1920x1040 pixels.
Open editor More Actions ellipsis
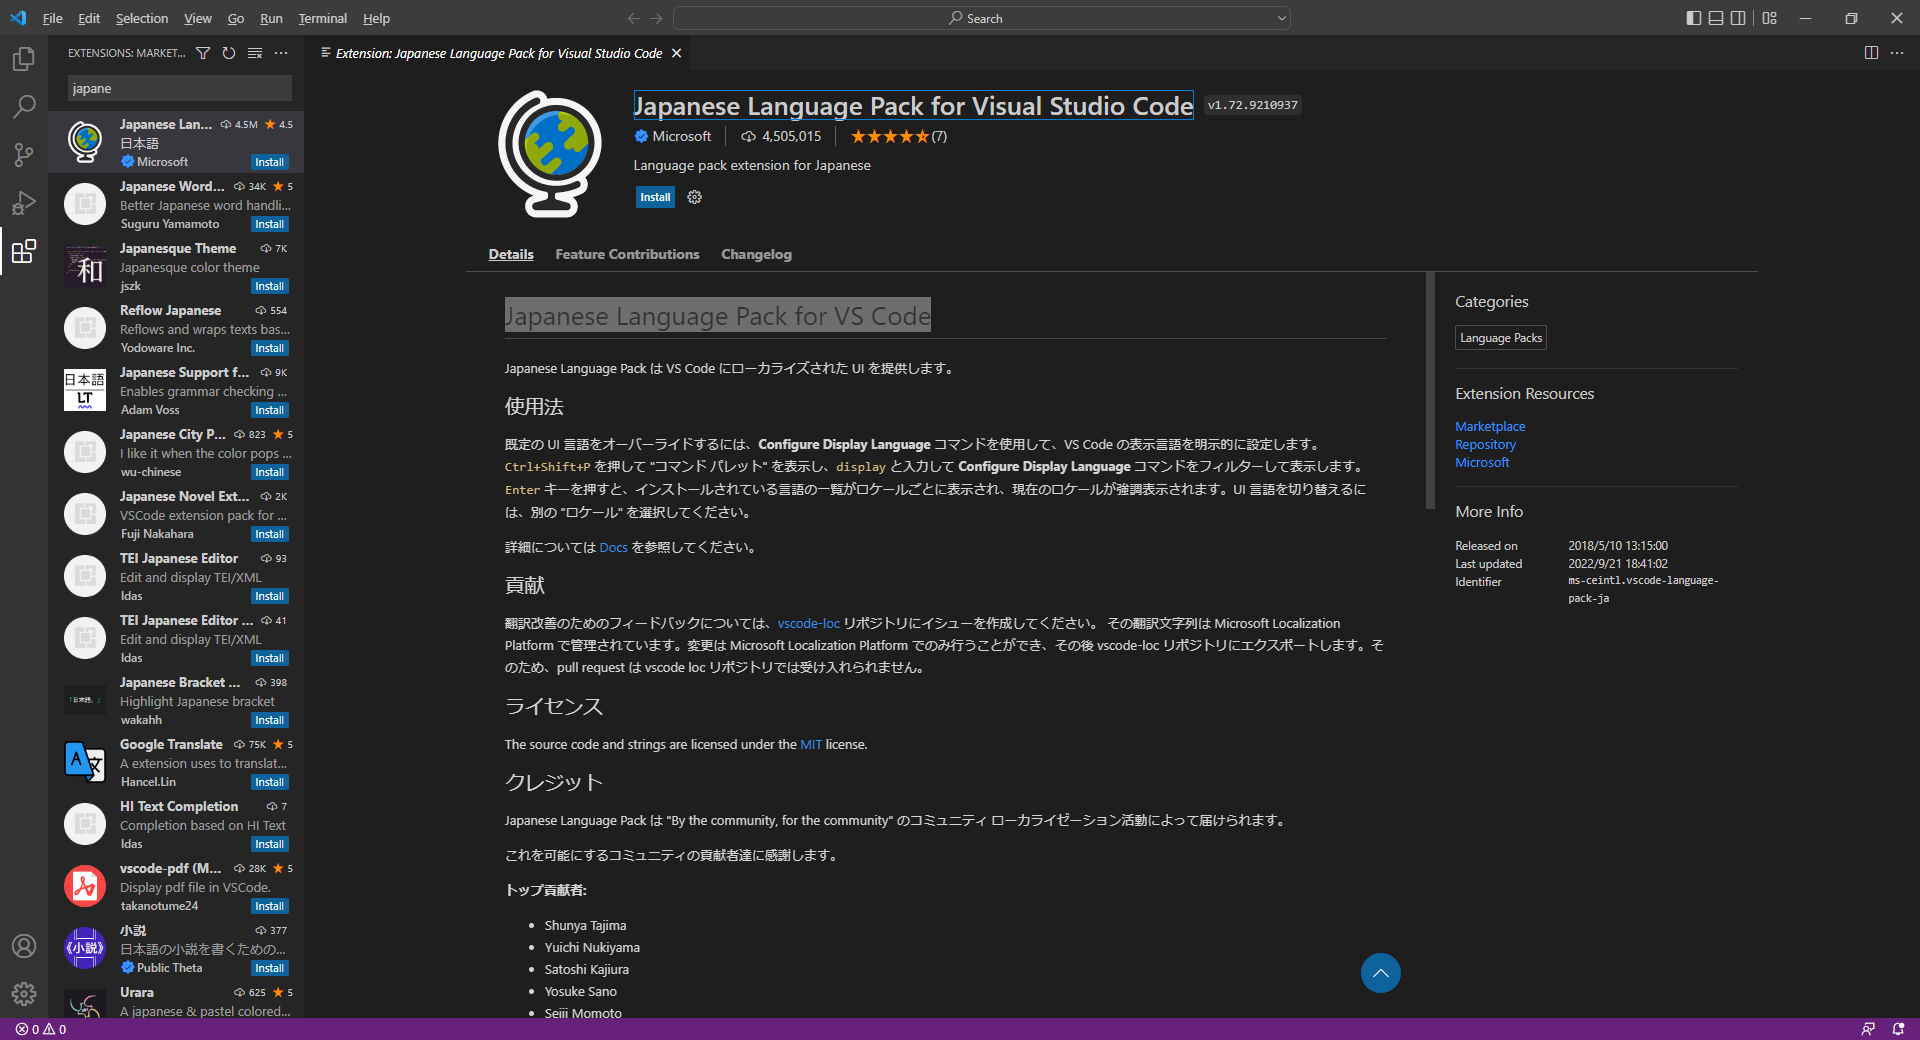point(1897,53)
